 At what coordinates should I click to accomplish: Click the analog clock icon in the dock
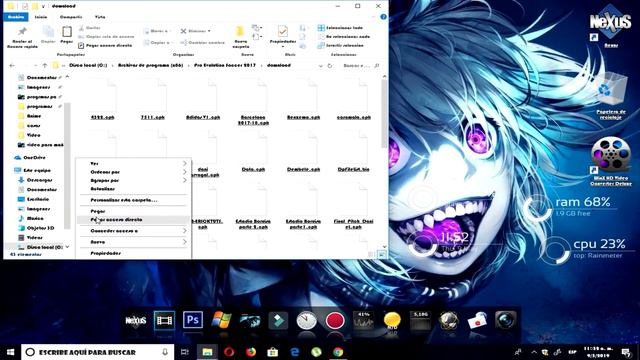pos(307,320)
